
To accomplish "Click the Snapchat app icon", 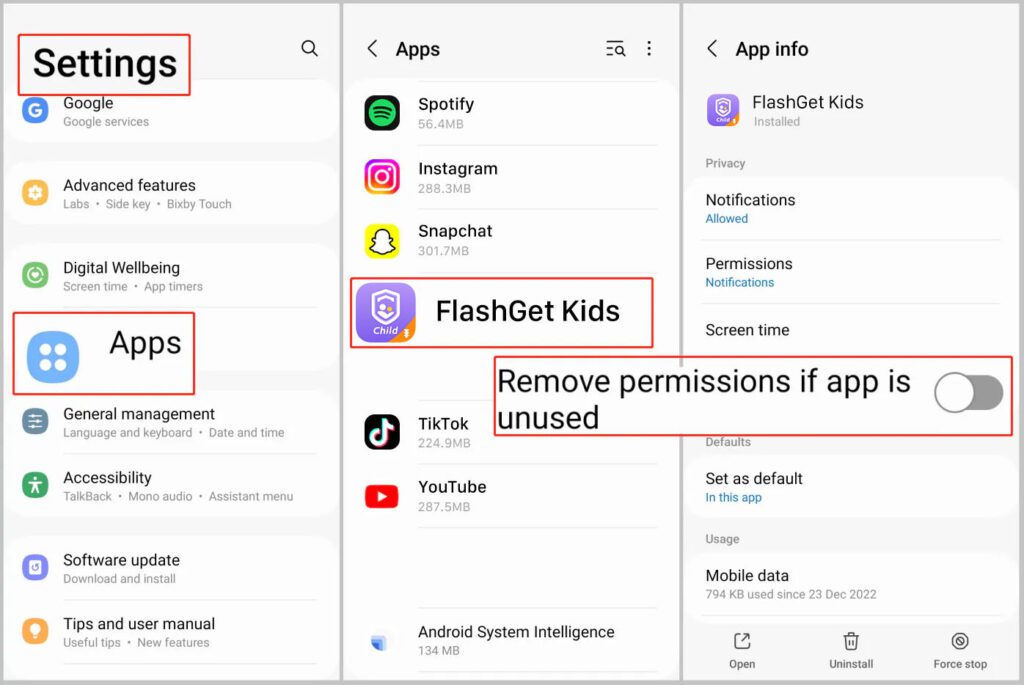I will click(385, 240).
